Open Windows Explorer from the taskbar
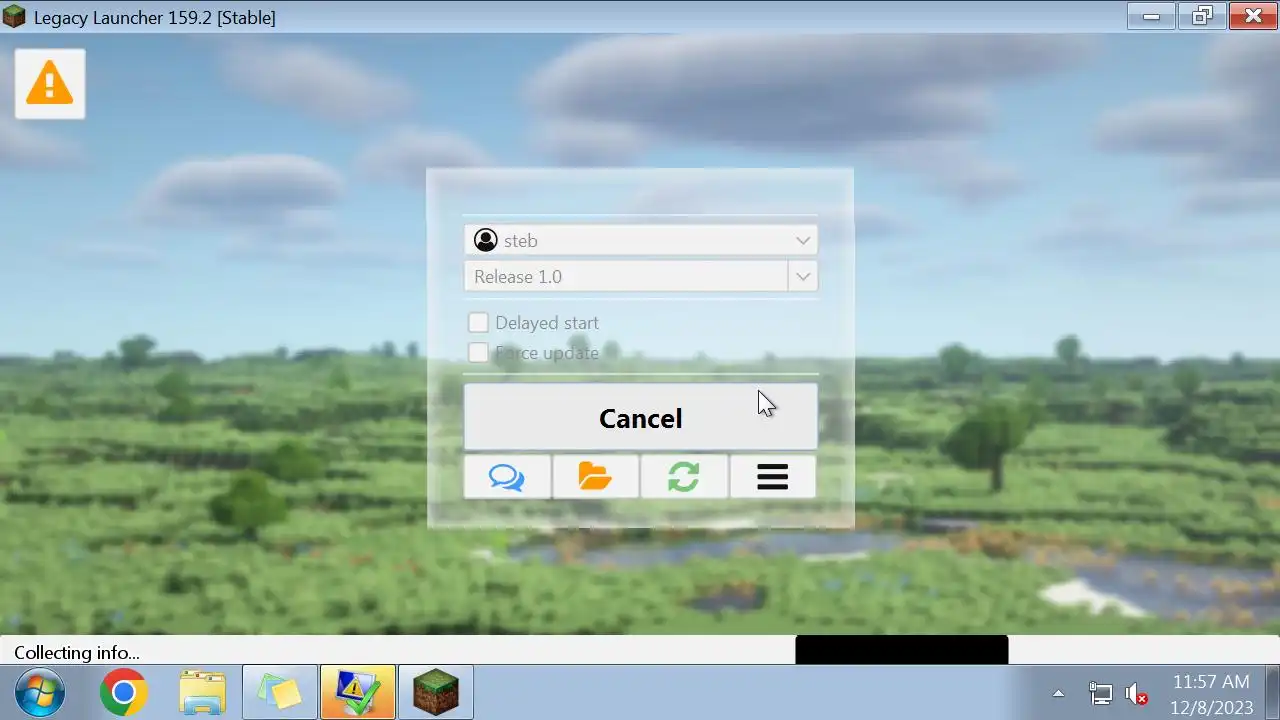Screen dimensions: 1280x720 pos(202,693)
